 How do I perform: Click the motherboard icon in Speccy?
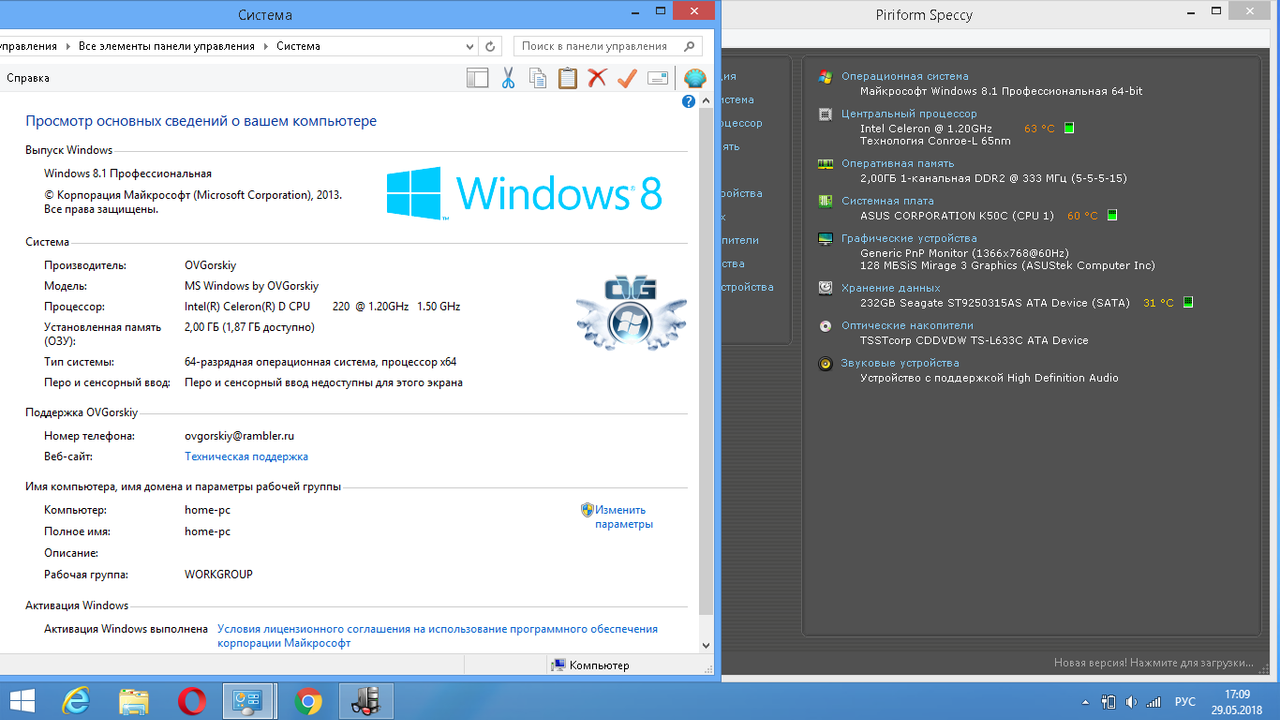825,201
